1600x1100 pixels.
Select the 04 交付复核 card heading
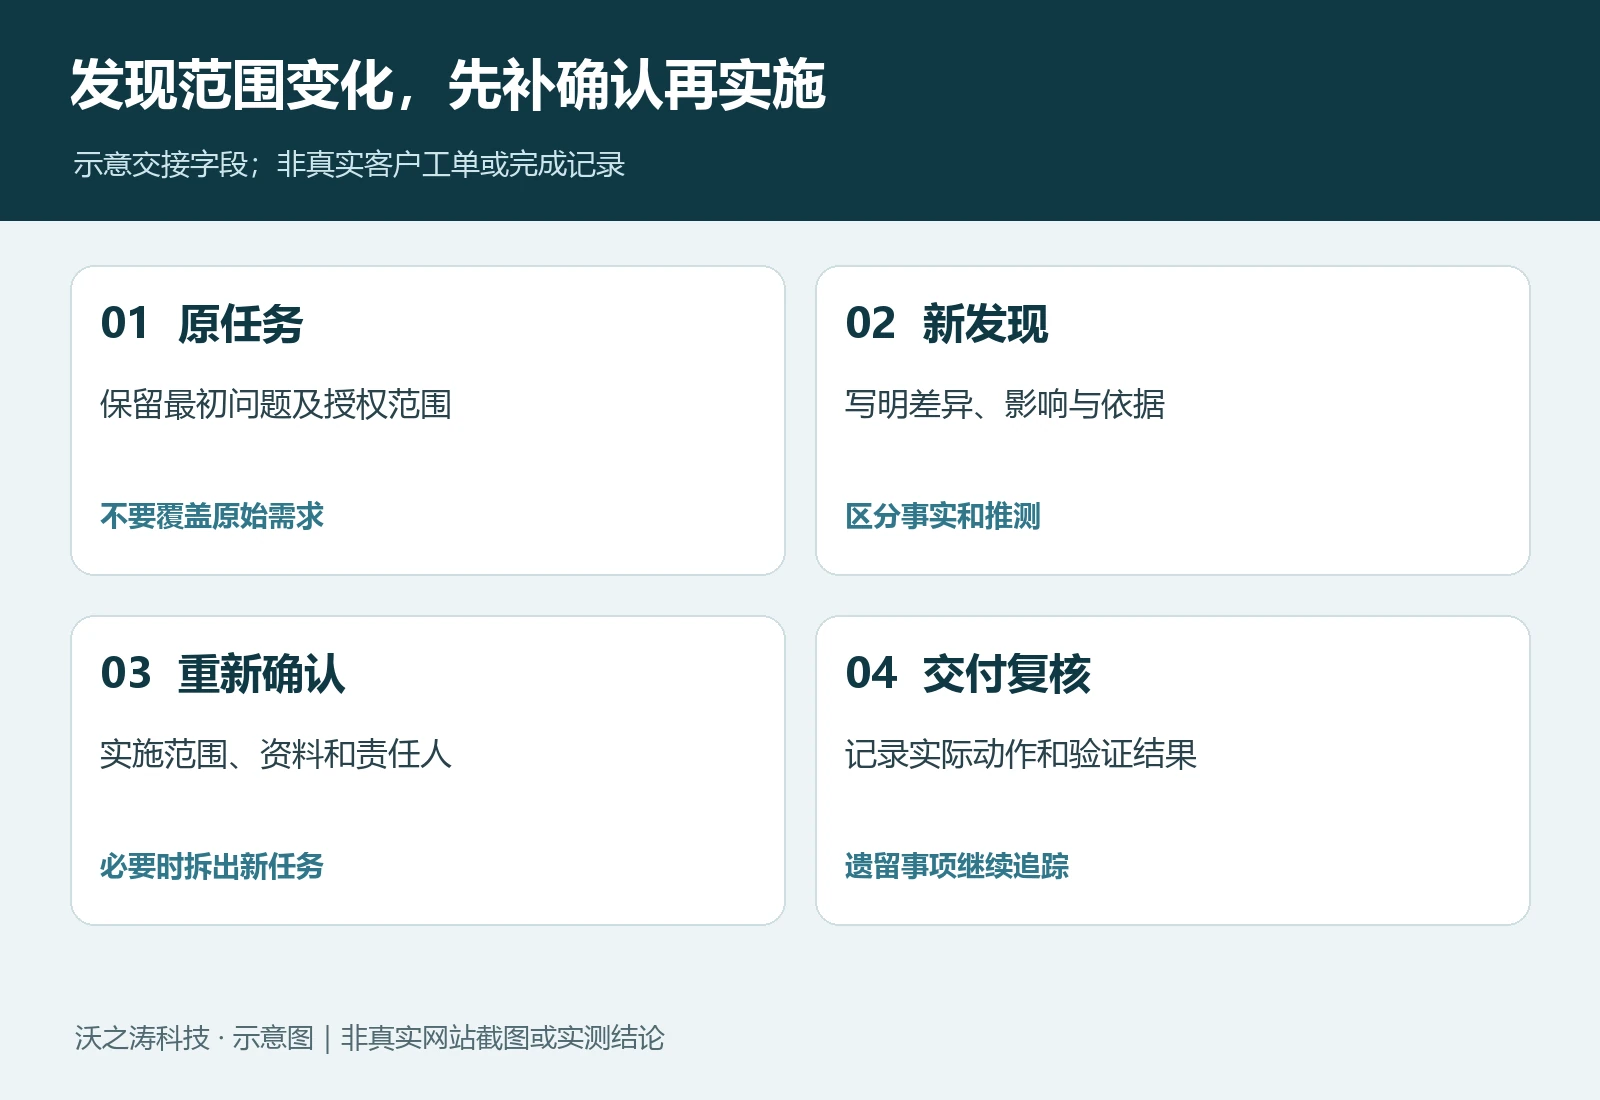coord(968,674)
